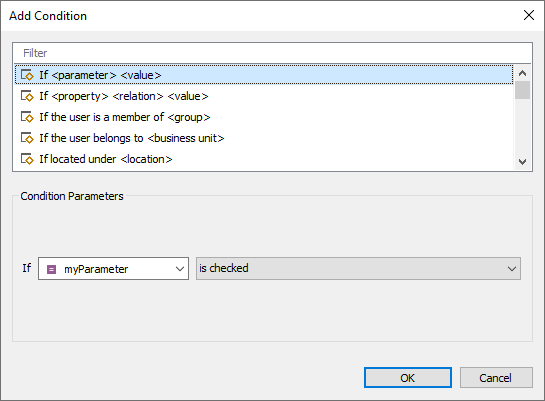Select 'If <property> <relation> <value>' entry

[264, 96]
